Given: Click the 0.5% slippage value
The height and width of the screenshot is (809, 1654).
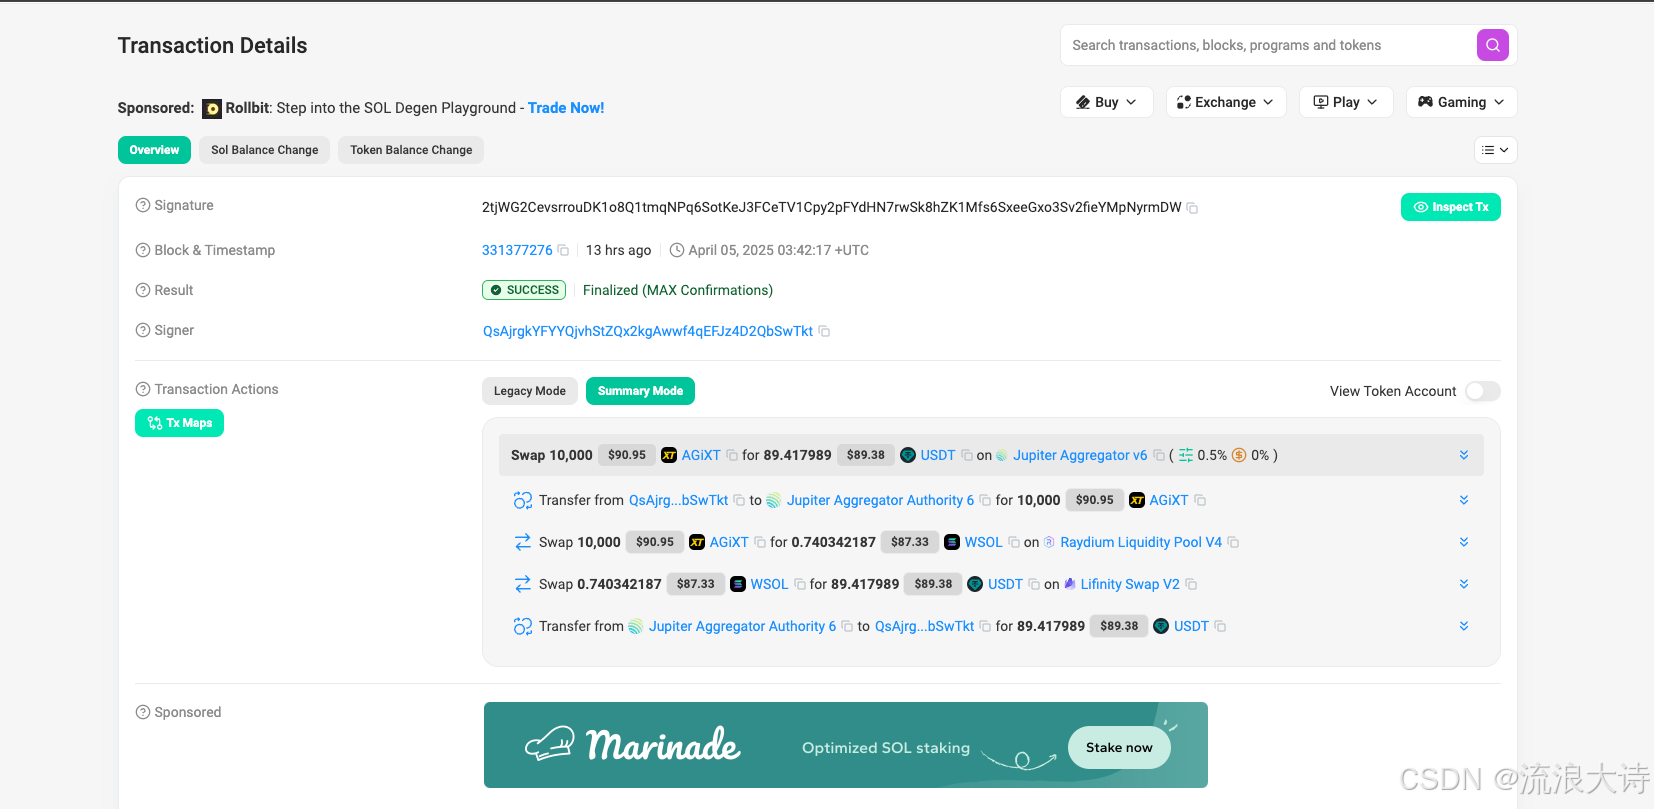Looking at the screenshot, I should [1212, 455].
